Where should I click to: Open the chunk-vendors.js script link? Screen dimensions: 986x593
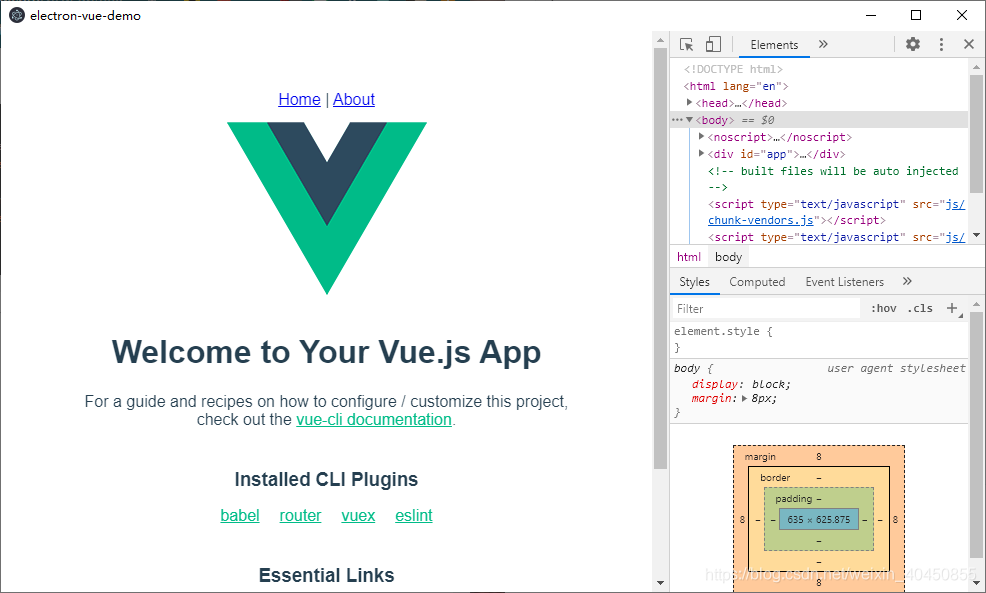tap(760, 220)
